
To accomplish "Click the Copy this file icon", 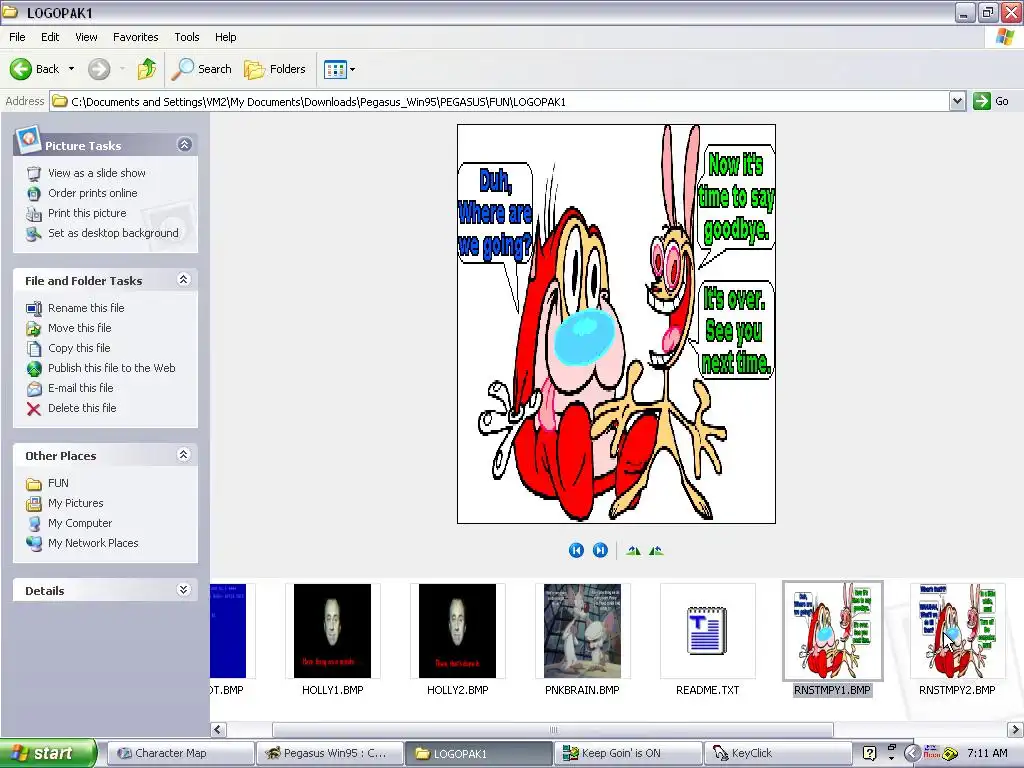I will [x=34, y=349].
